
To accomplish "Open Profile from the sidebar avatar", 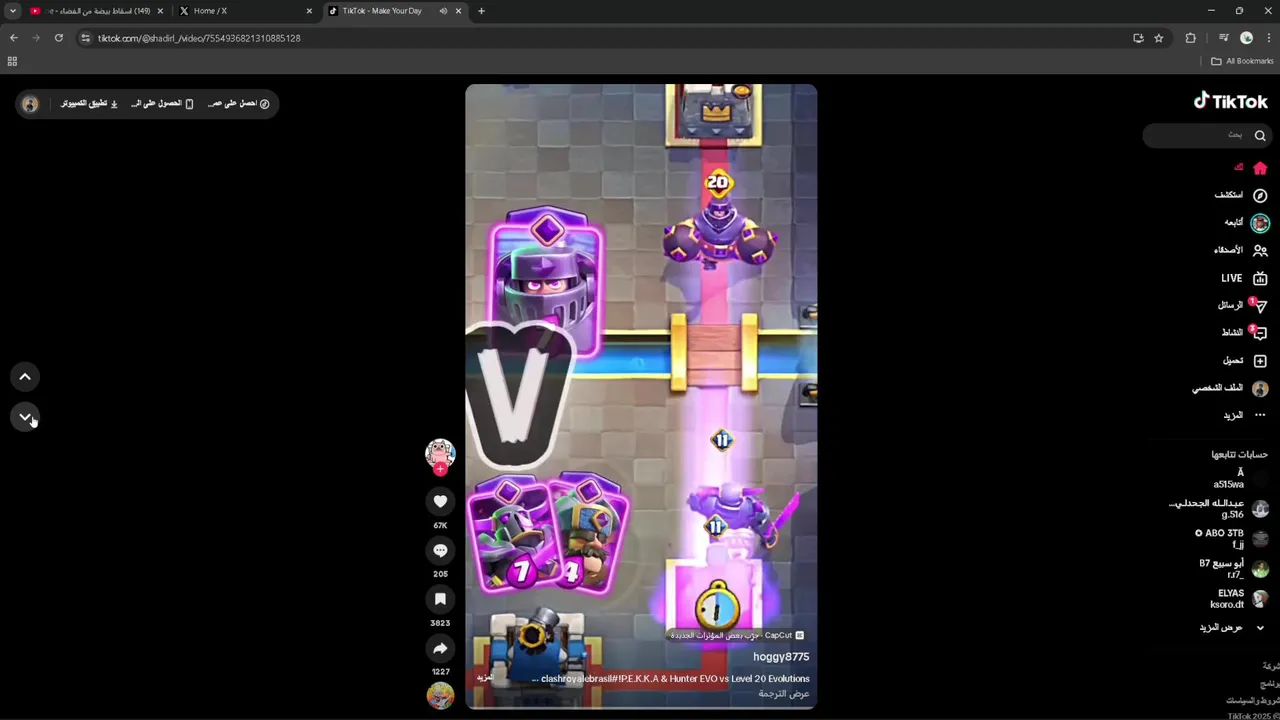I will click(x=1260, y=388).
